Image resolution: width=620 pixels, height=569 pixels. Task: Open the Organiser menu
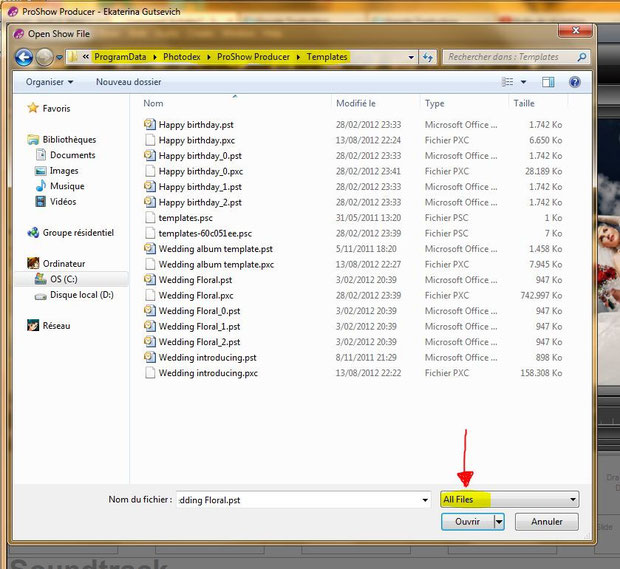(49, 82)
